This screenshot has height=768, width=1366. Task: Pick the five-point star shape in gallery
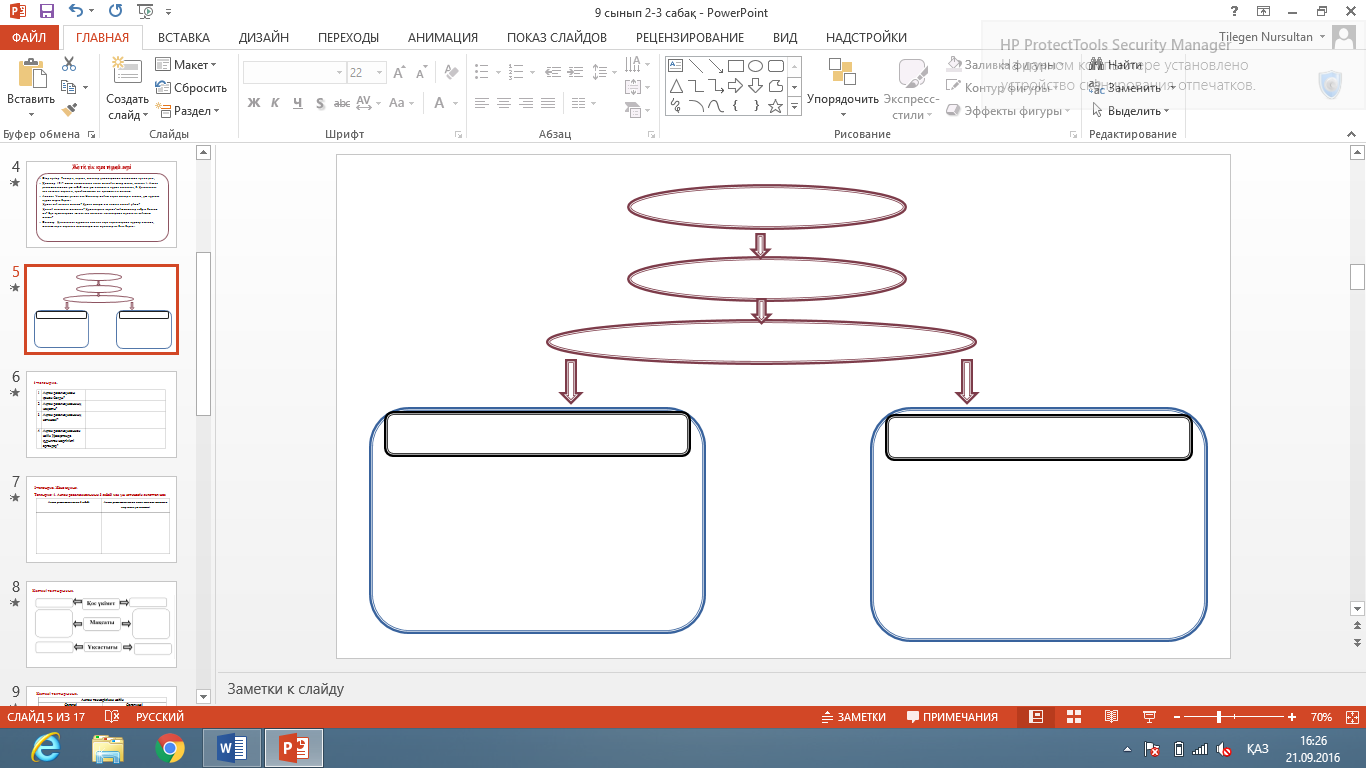[x=775, y=105]
